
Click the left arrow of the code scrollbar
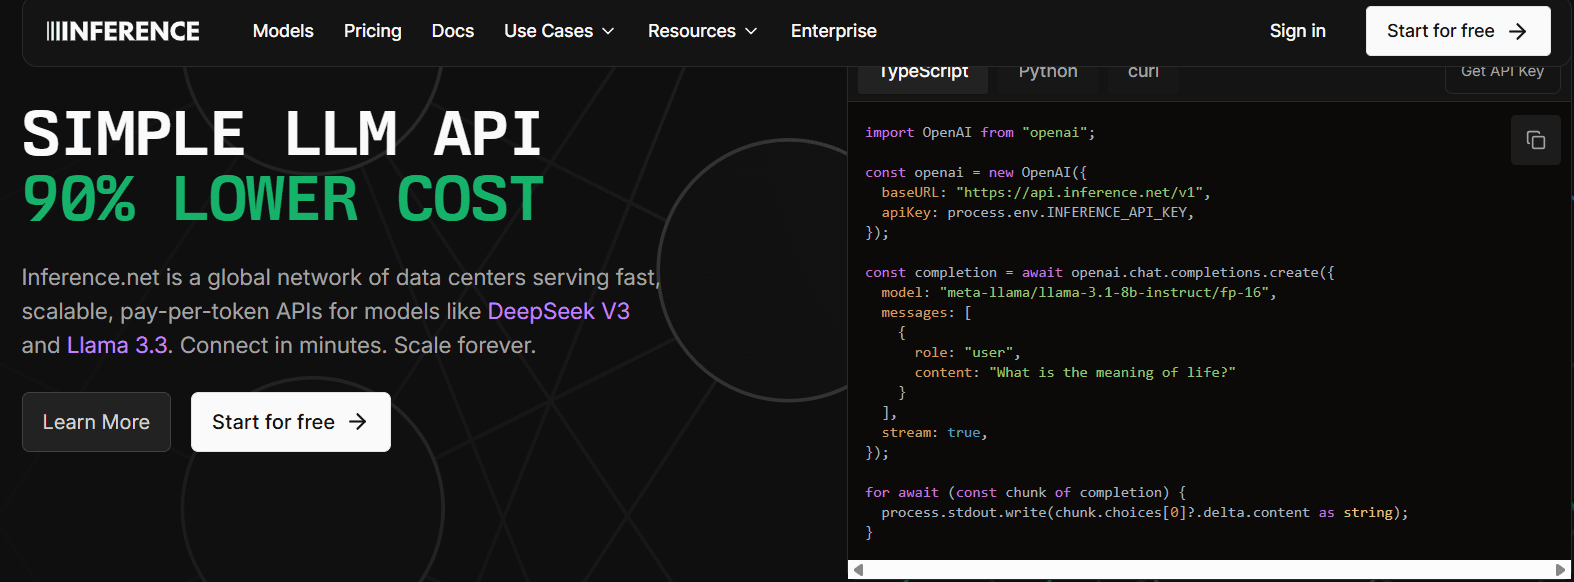(858, 570)
